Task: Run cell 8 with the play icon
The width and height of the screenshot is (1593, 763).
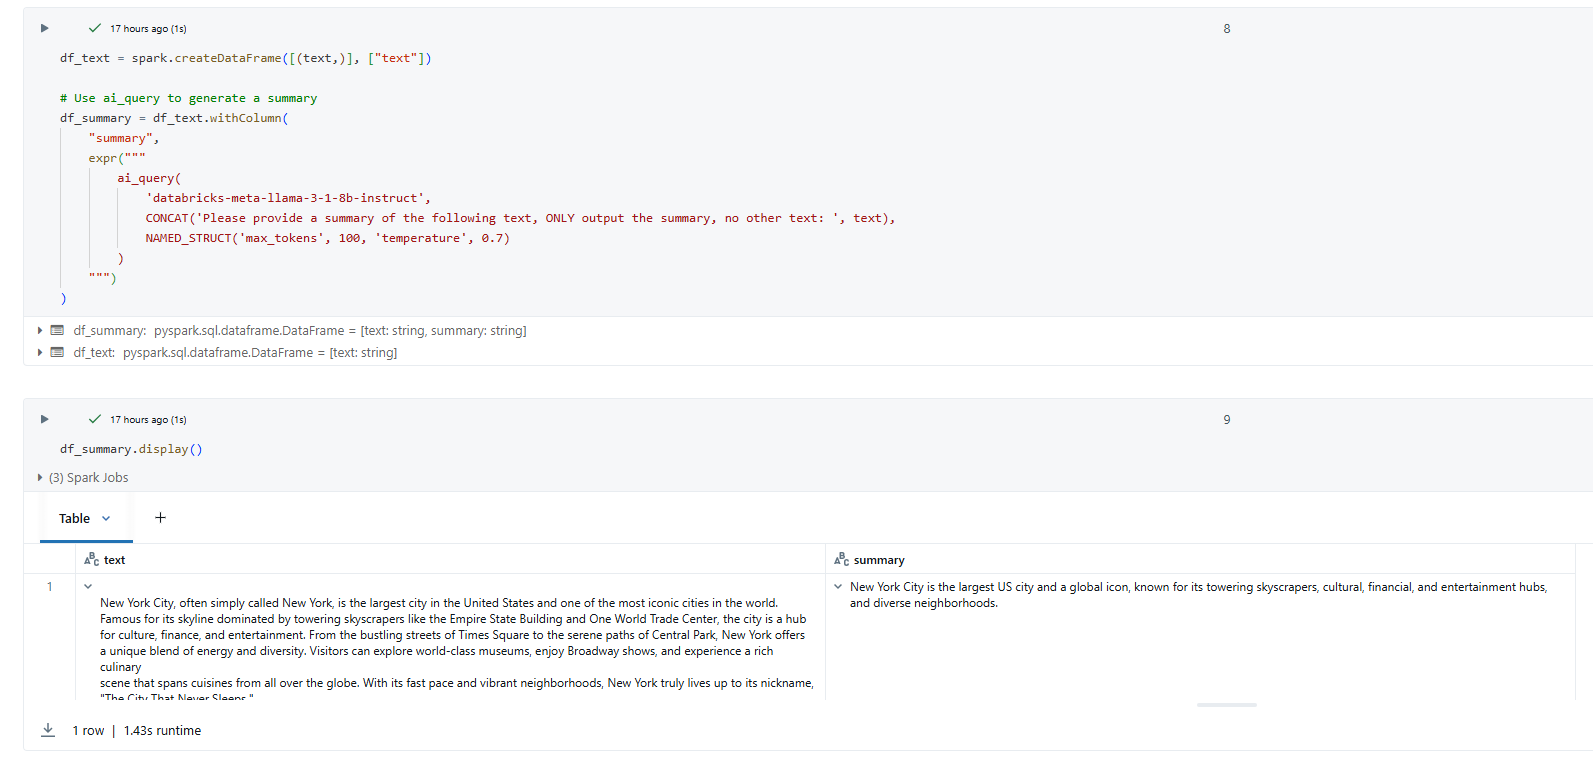Action: point(44,28)
